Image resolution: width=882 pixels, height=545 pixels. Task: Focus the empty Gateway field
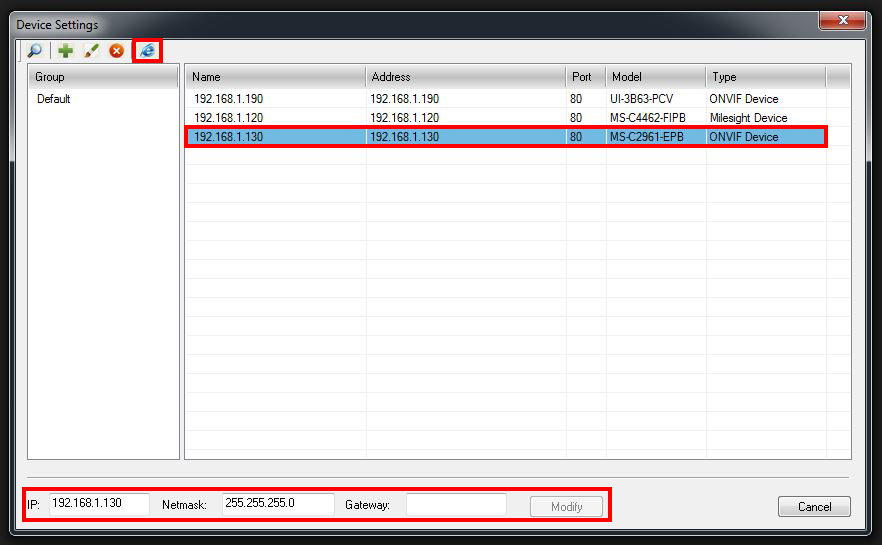point(456,505)
